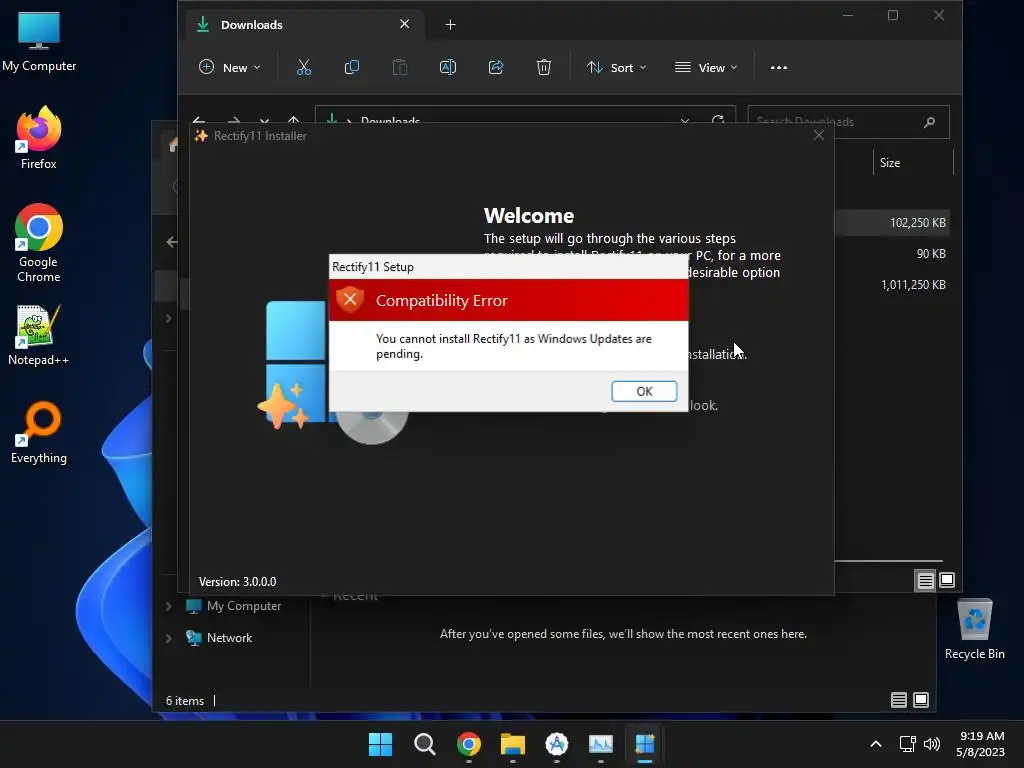The image size is (1024, 768).
Task: Click the search magnifier in Downloads
Action: tap(929, 122)
